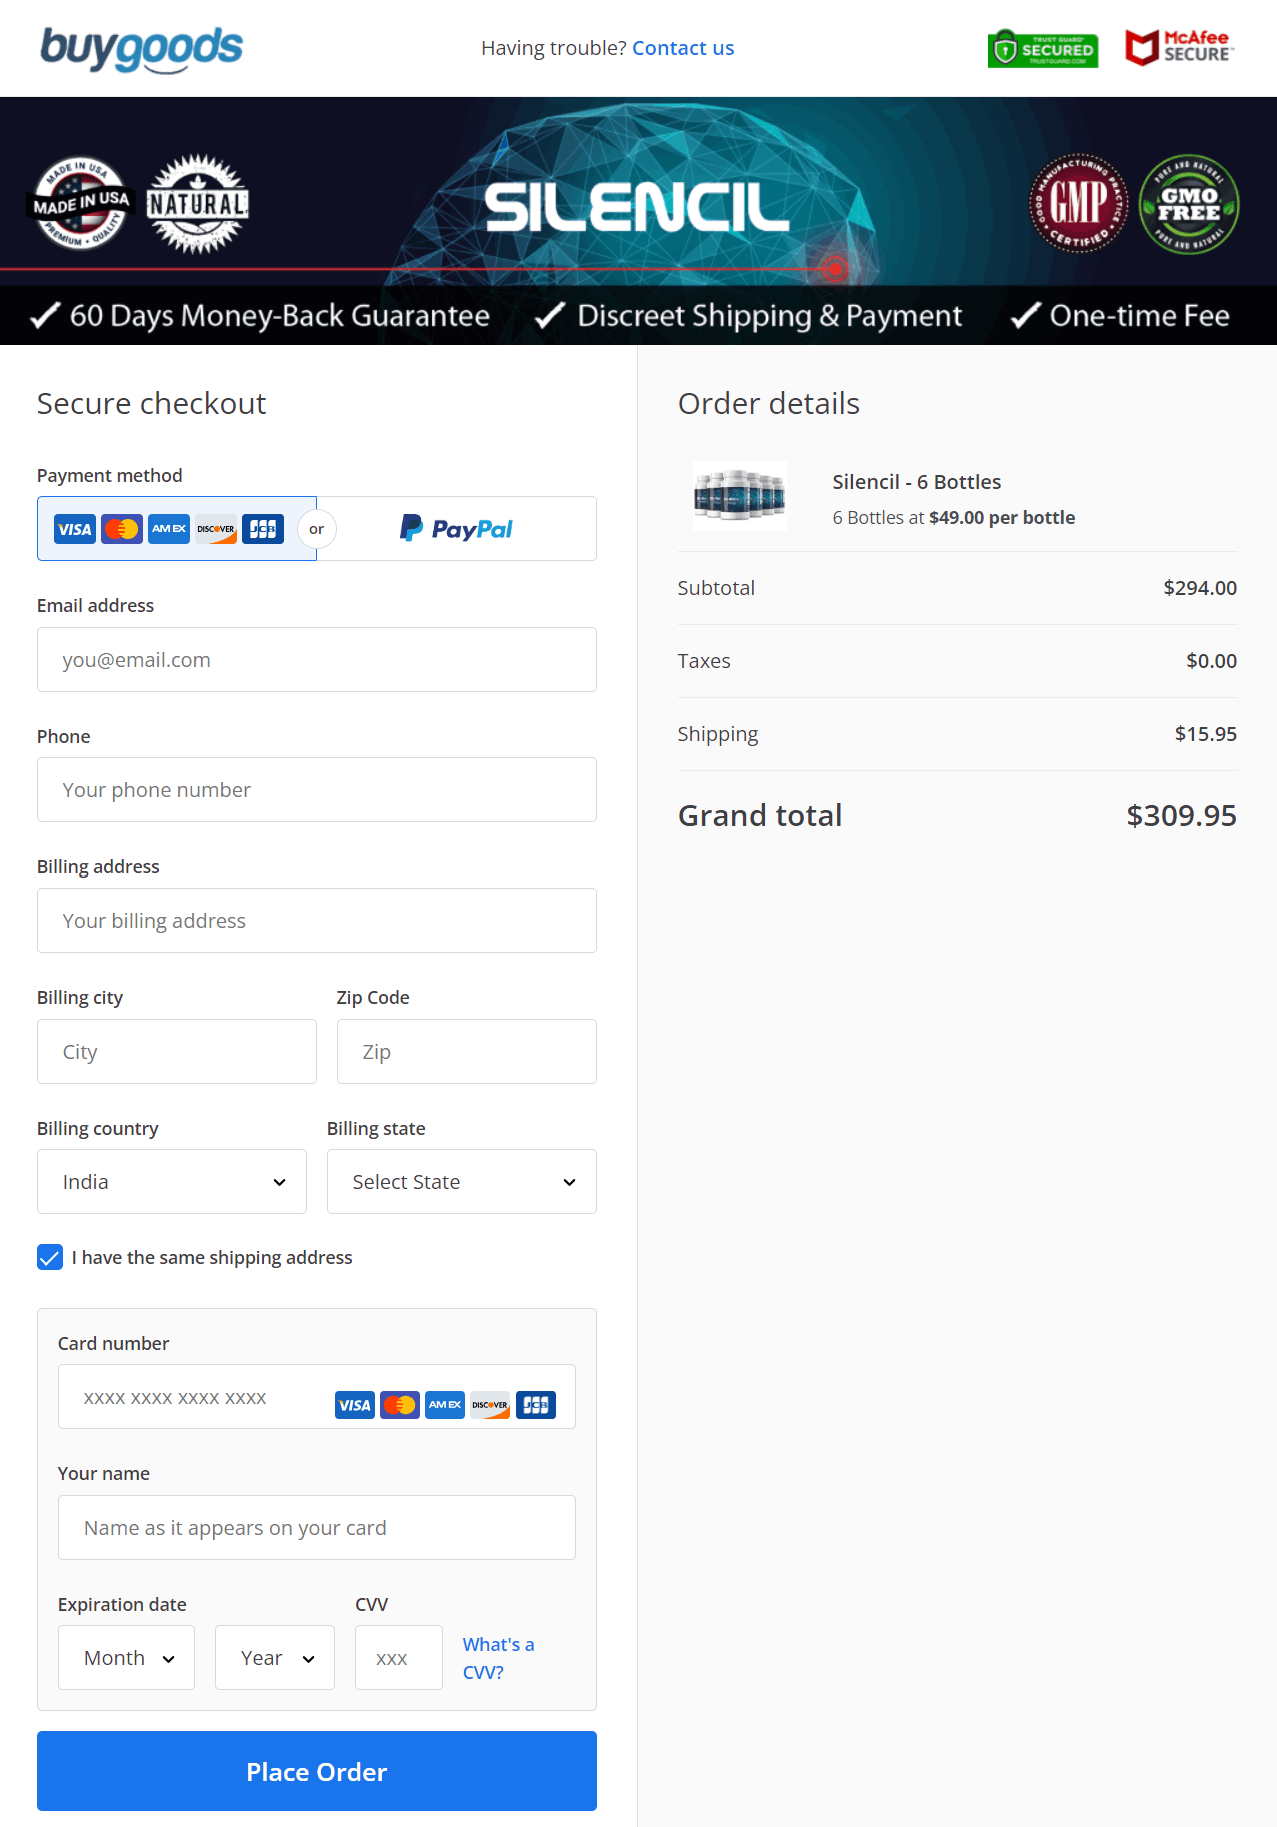Choose PayPal as payment method

(457, 529)
